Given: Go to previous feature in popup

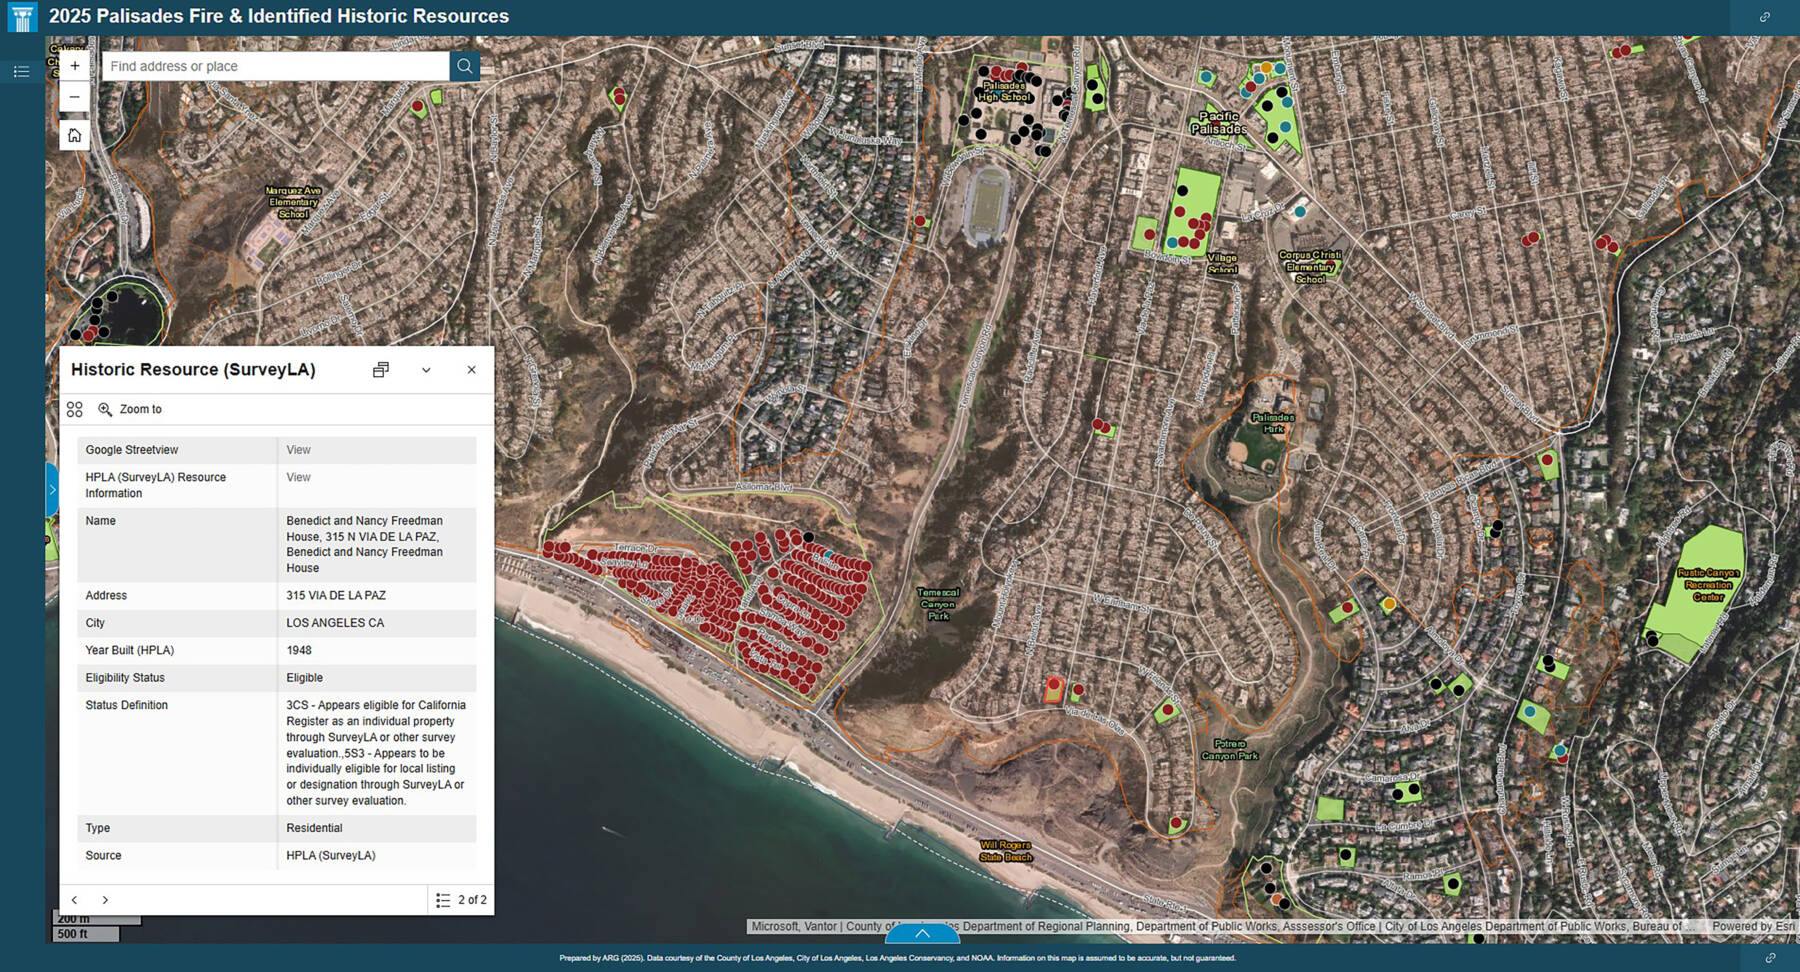Looking at the screenshot, I should click(x=75, y=900).
